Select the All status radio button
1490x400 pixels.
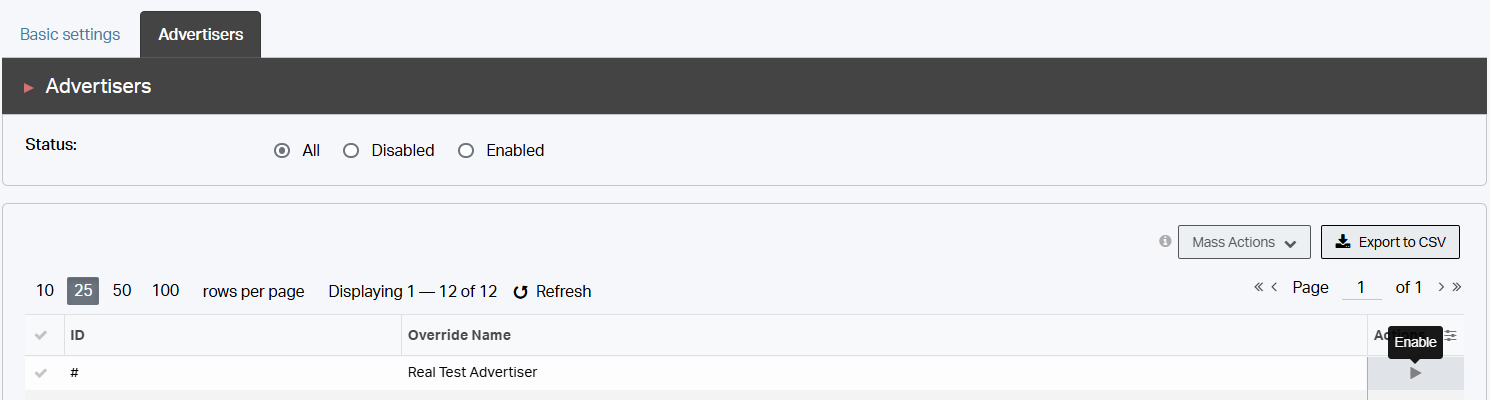click(x=282, y=151)
